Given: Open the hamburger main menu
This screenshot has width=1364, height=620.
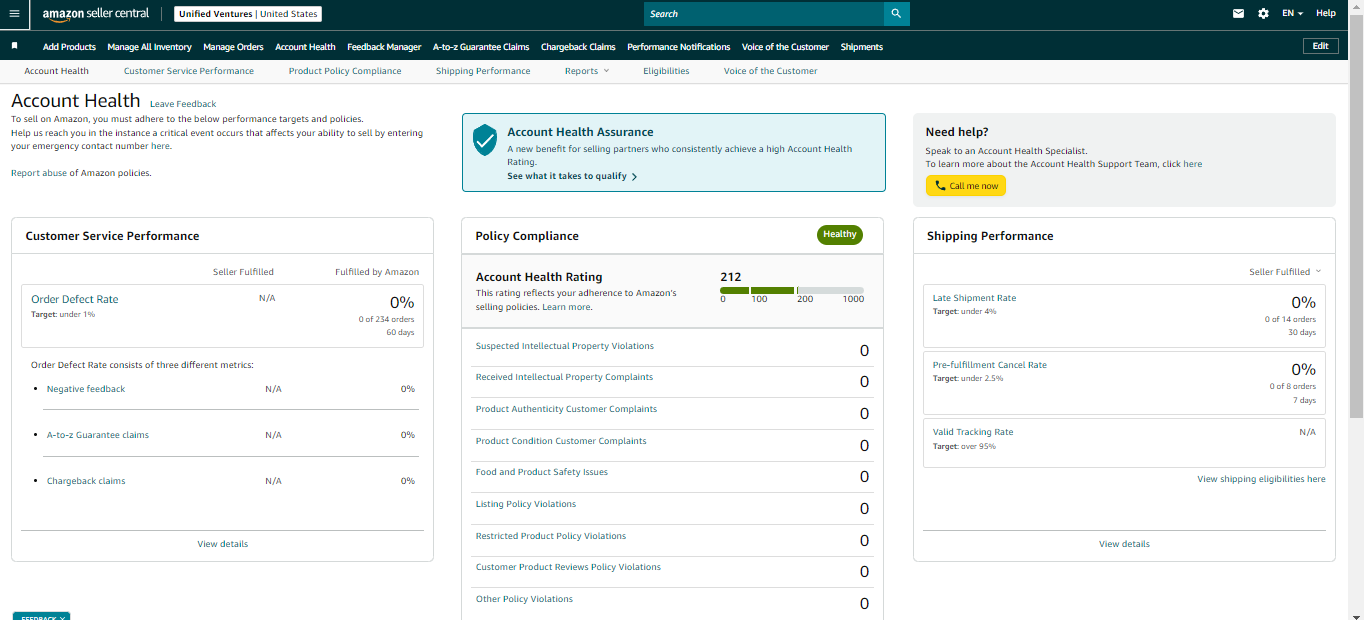Looking at the screenshot, I should pos(14,14).
